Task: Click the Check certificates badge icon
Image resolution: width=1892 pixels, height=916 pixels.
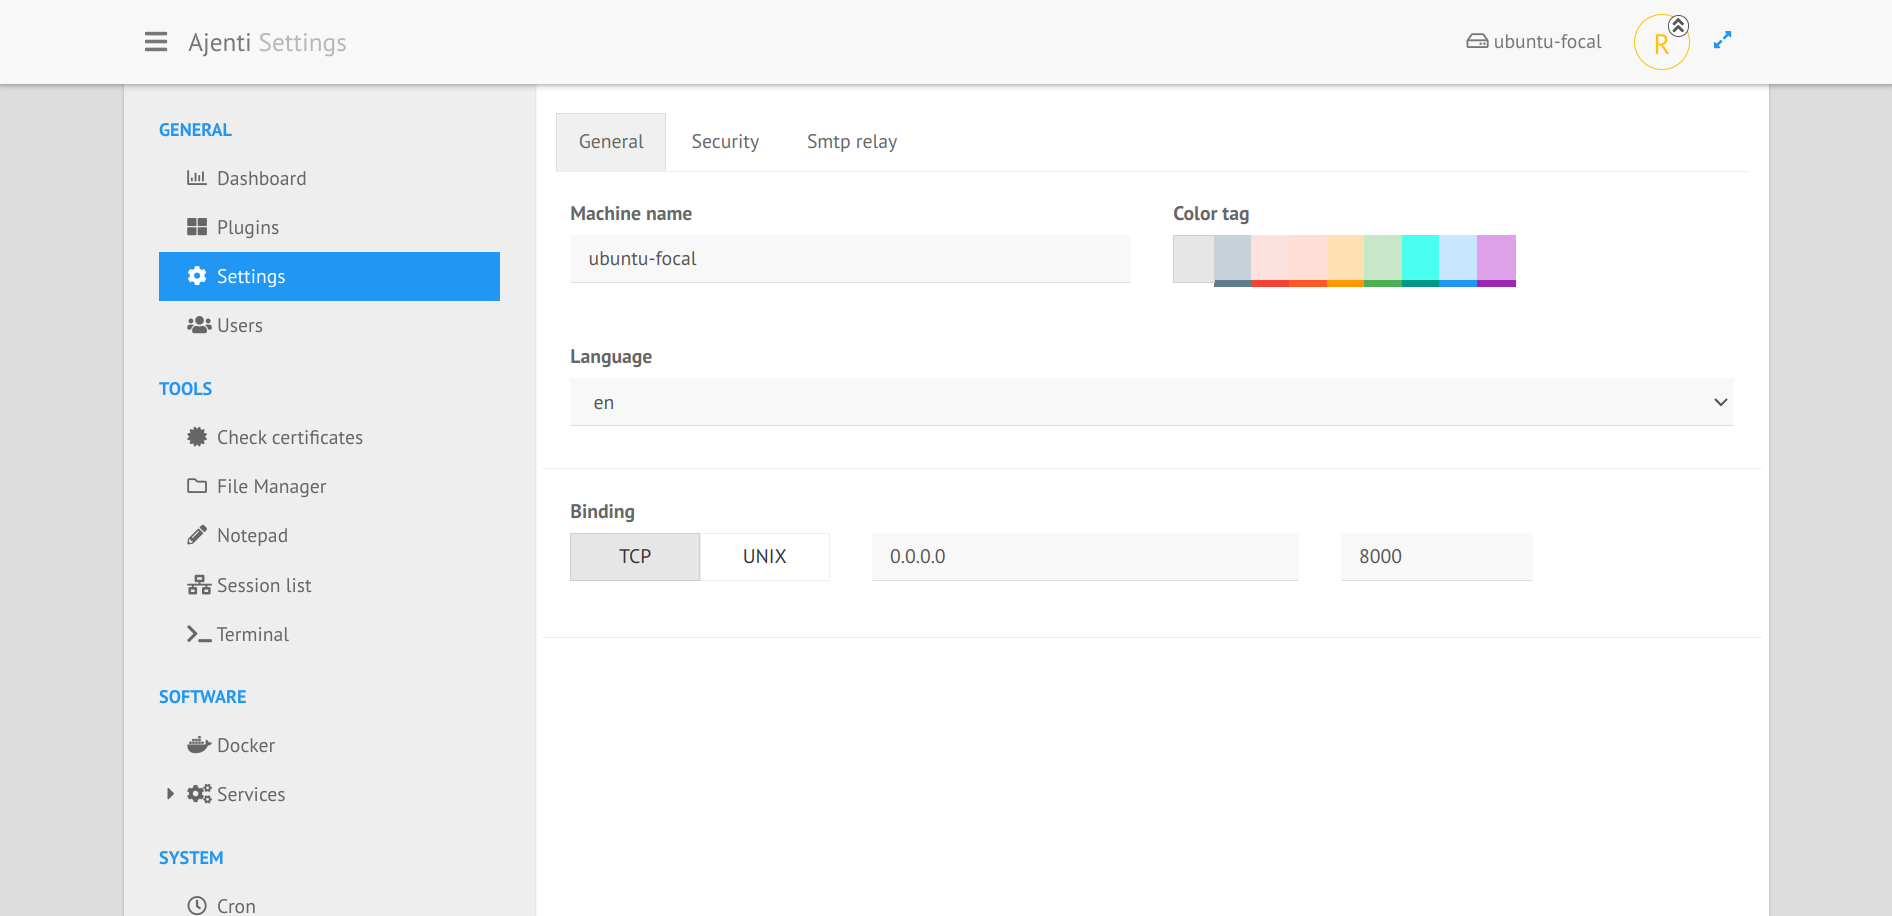Action: click(x=197, y=437)
